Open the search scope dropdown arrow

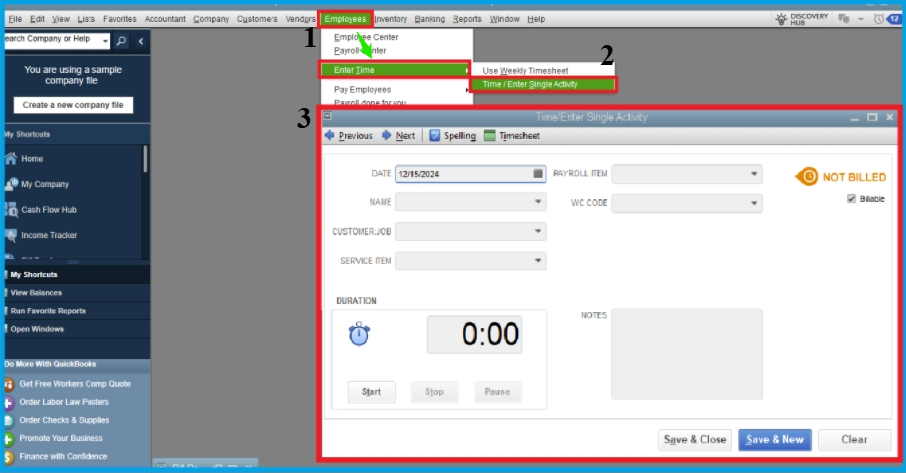click(105, 41)
